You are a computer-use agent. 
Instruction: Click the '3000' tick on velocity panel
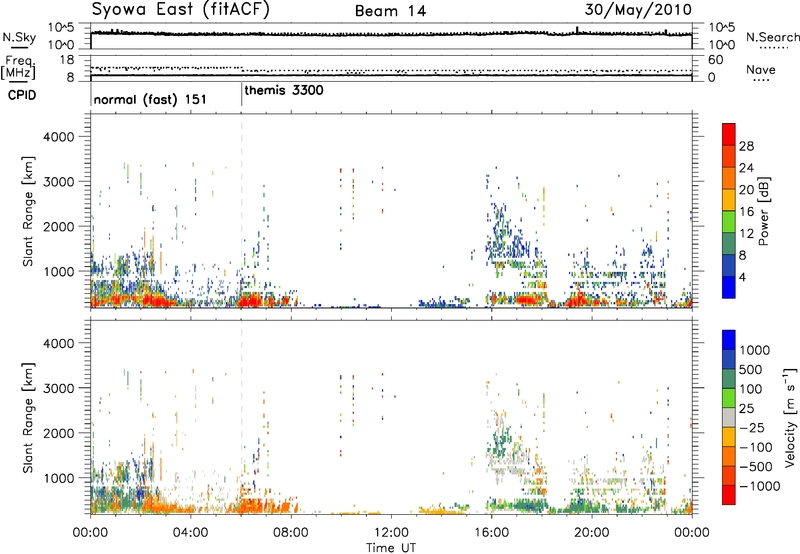(x=58, y=388)
